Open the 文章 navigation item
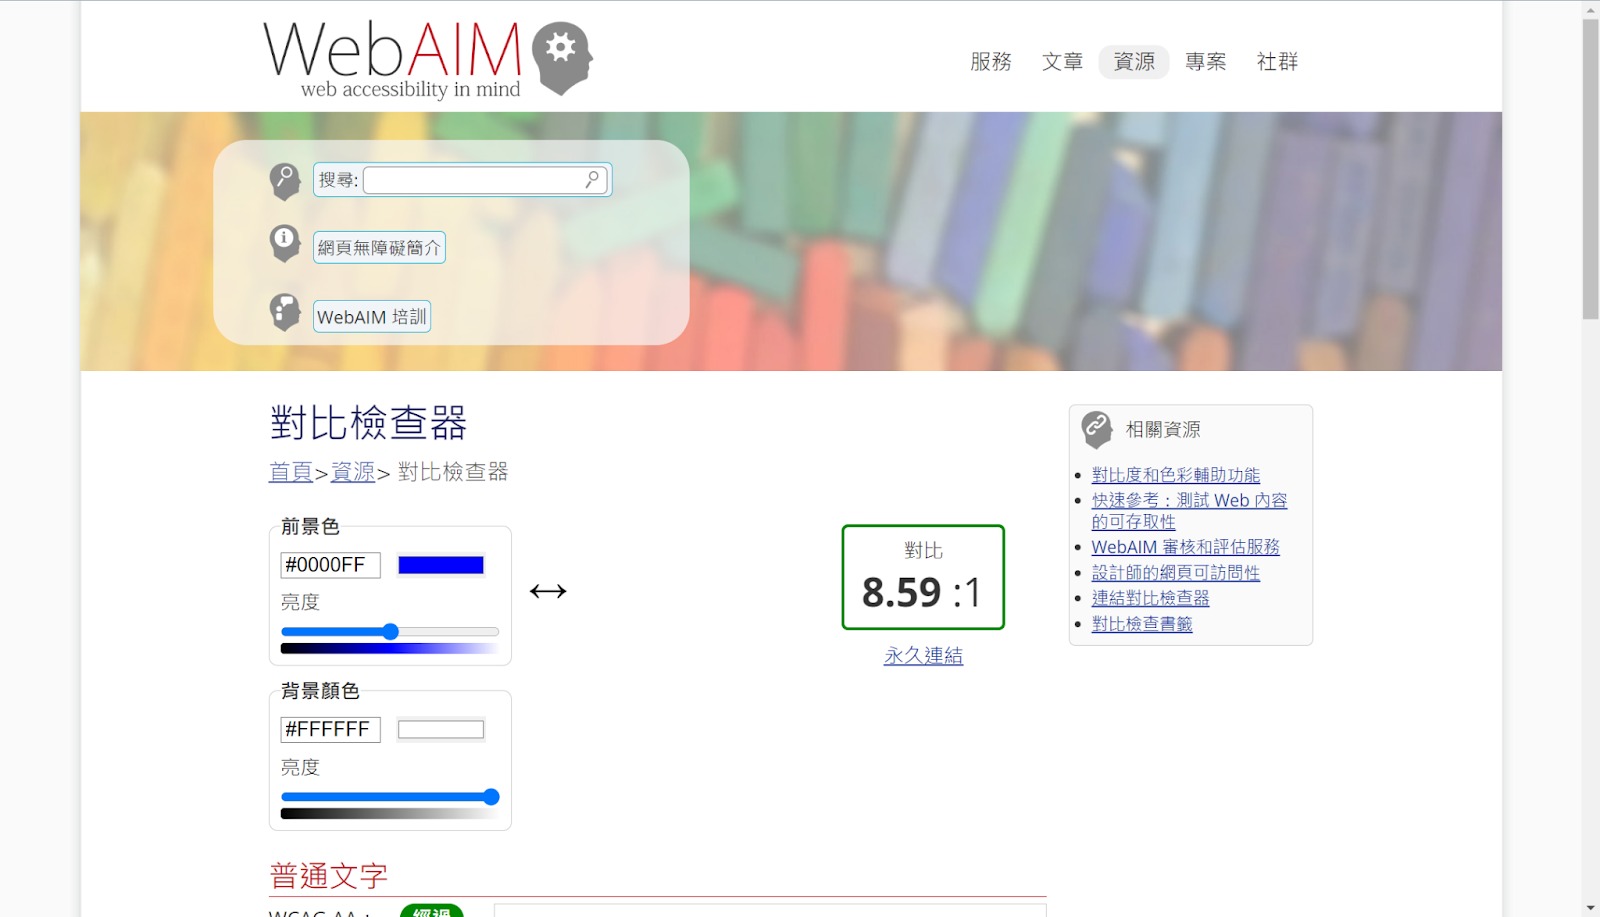This screenshot has height=917, width=1600. tap(1062, 62)
